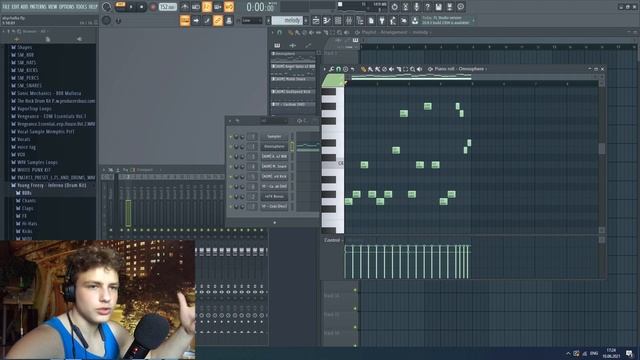Mute the Omnisphere channel green light

(x=231, y=146)
